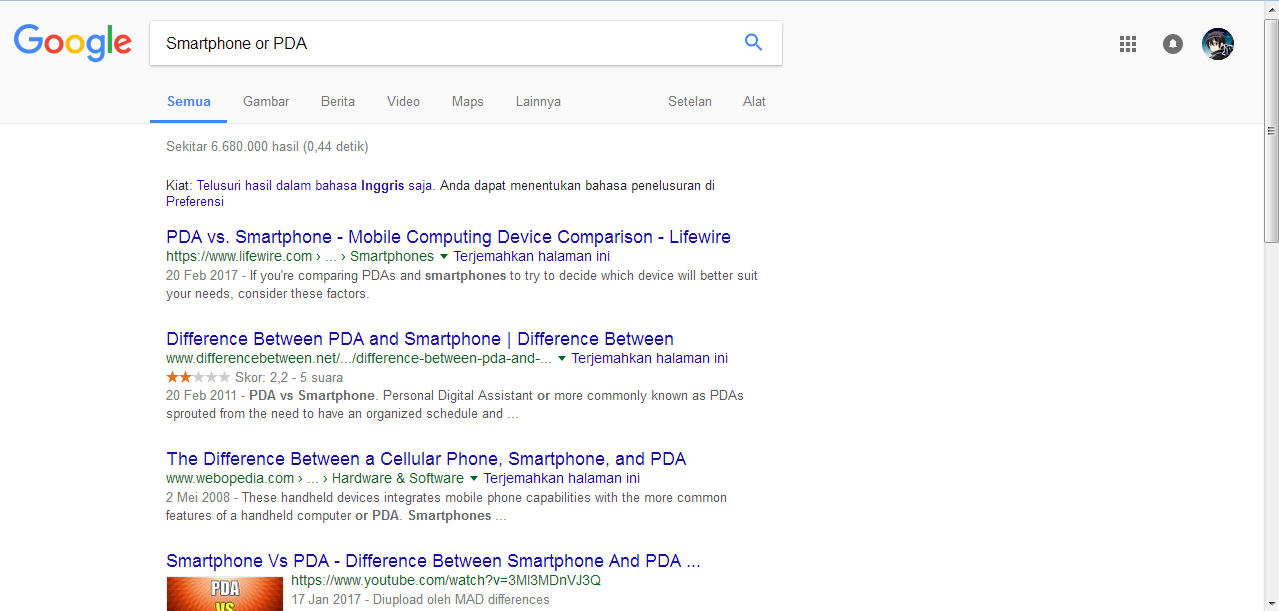1279x611 pixels.
Task: Click the YouTube video thumbnail
Action: 225,593
